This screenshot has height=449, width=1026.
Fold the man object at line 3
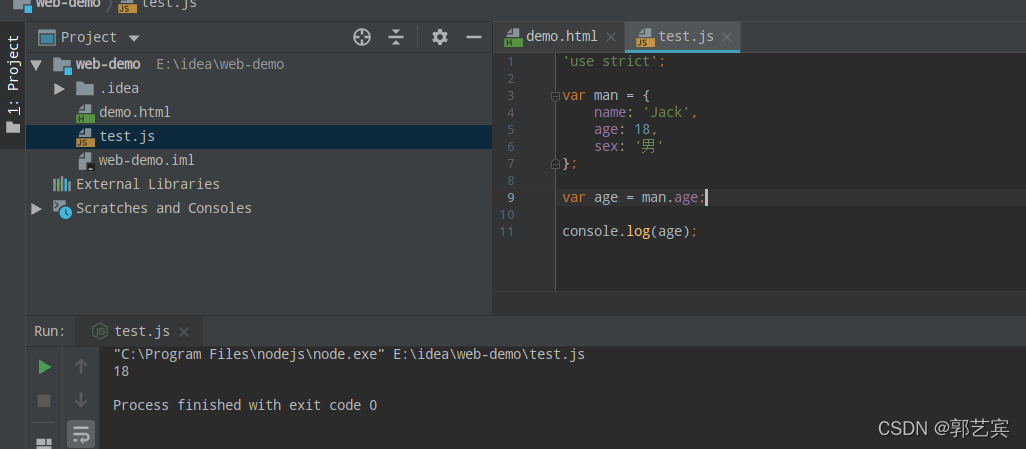click(x=556, y=96)
